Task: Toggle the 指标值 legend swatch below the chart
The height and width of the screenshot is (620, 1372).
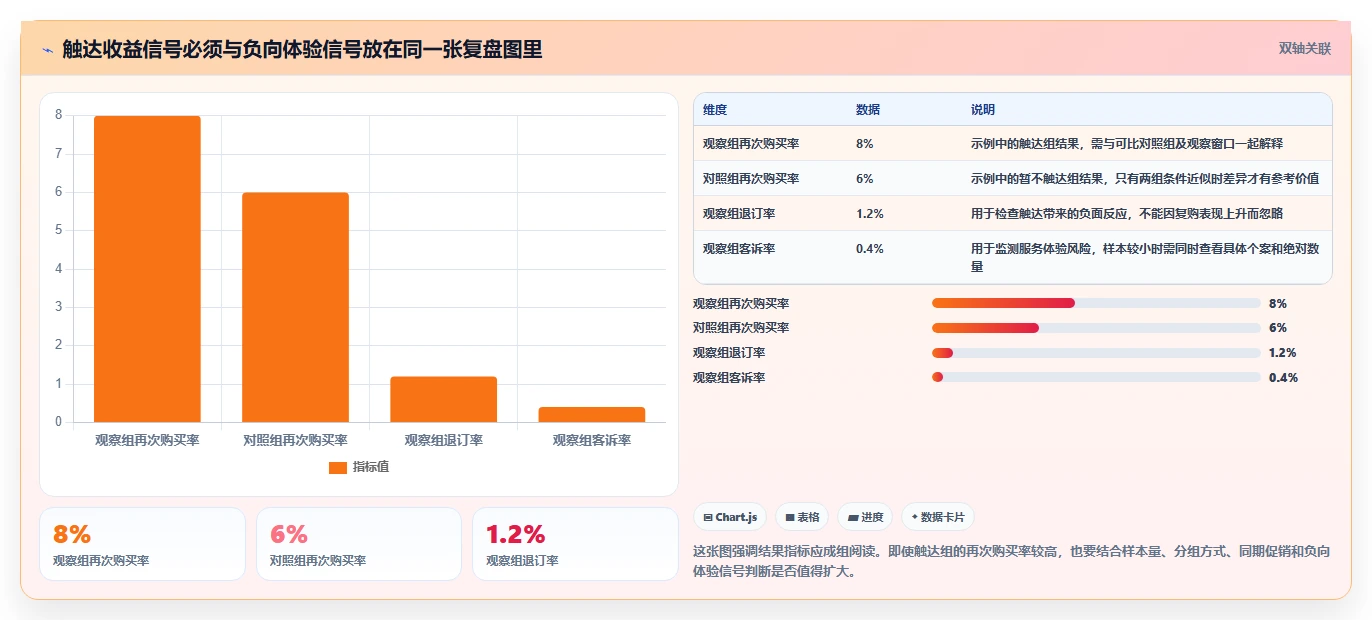Action: (337, 467)
